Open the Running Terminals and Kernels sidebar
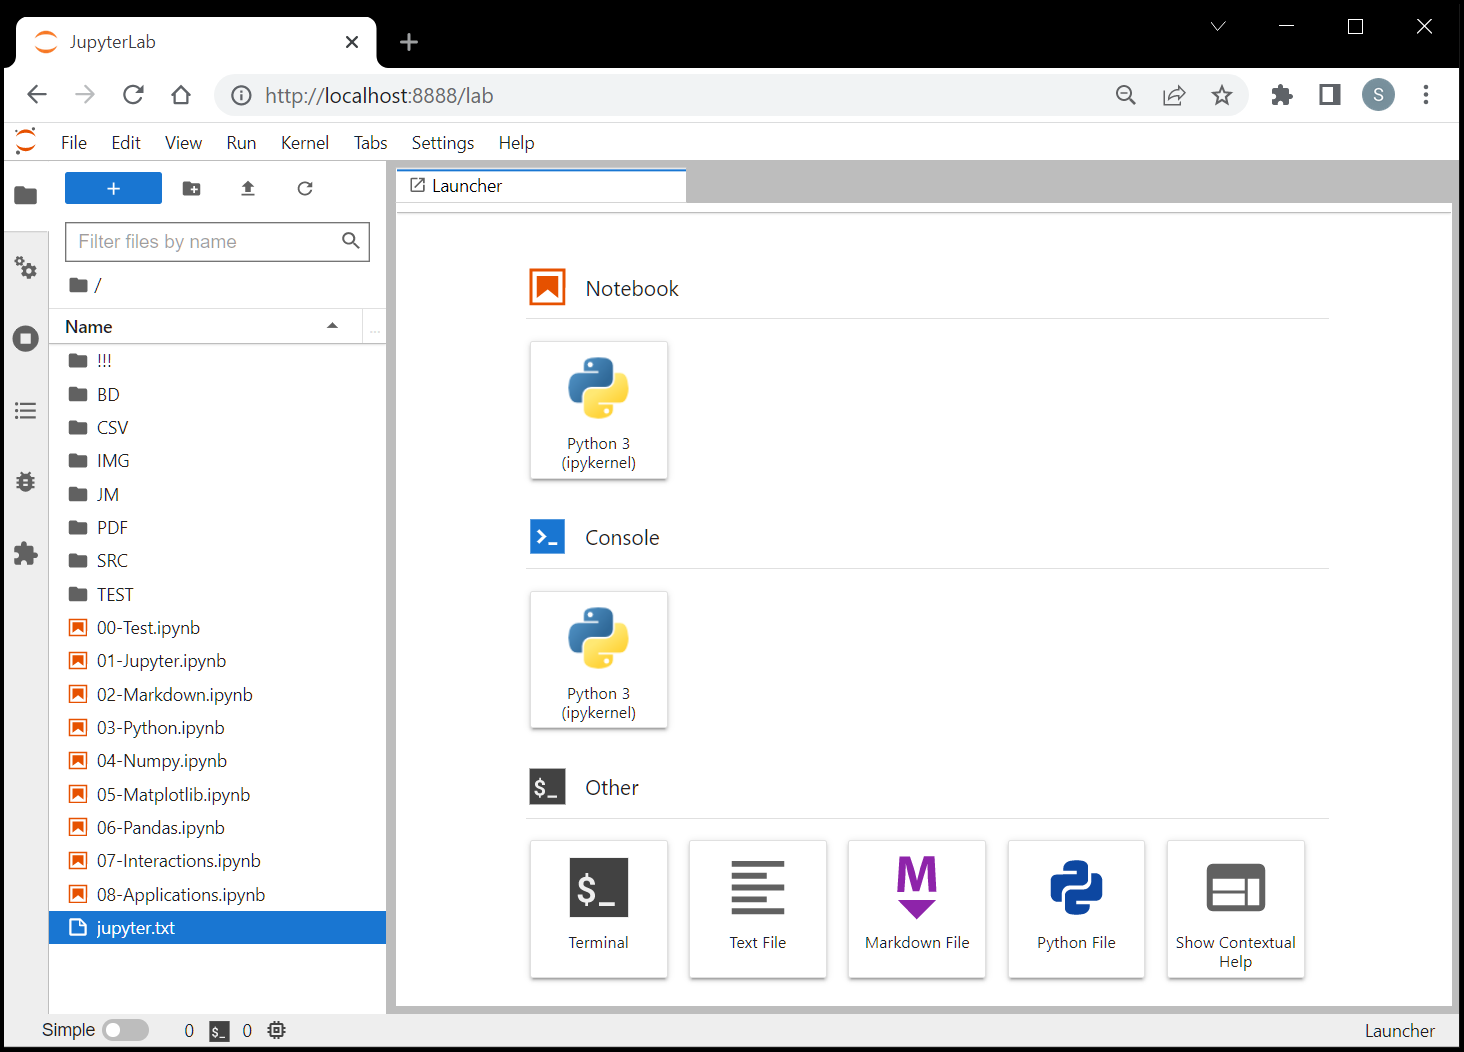Viewport: 1464px width, 1052px height. (26, 339)
